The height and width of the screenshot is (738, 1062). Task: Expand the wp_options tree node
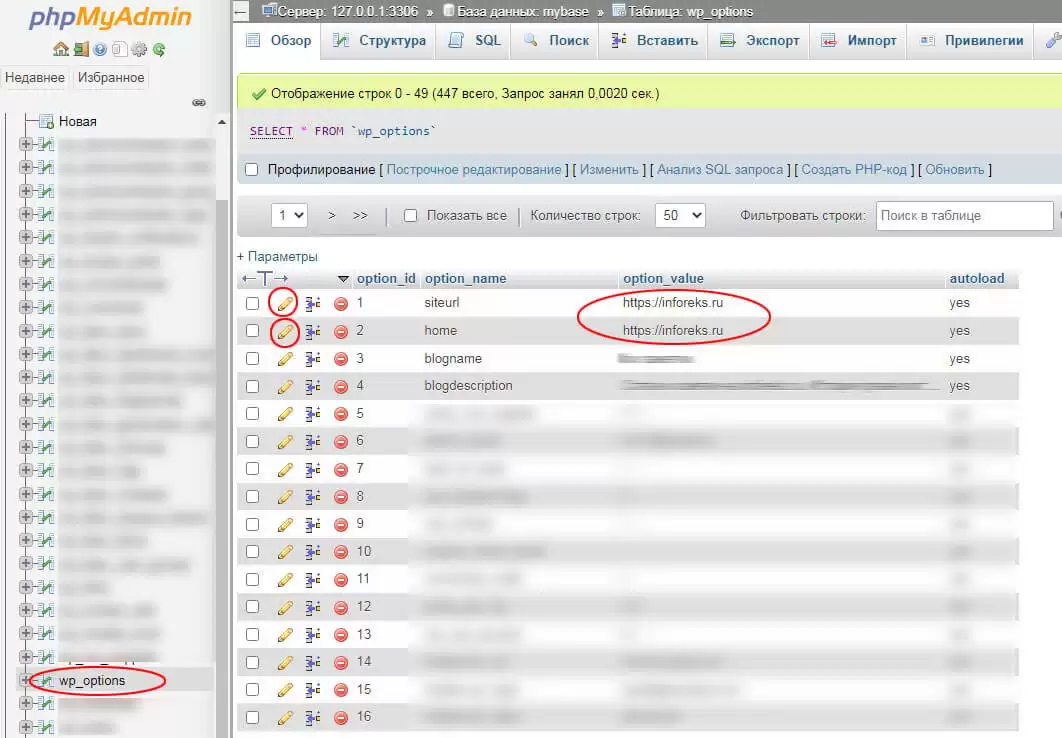tap(26, 681)
